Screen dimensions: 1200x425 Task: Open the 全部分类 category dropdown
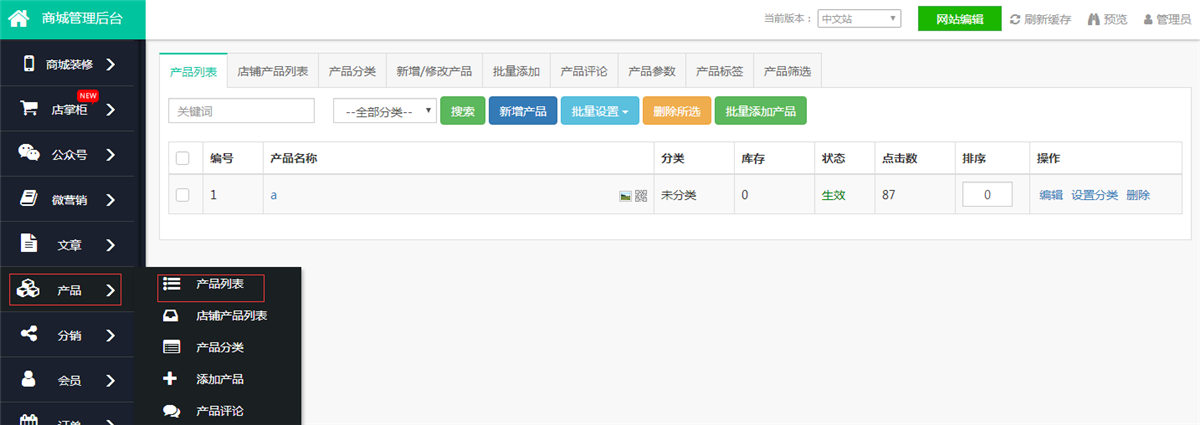[385, 111]
